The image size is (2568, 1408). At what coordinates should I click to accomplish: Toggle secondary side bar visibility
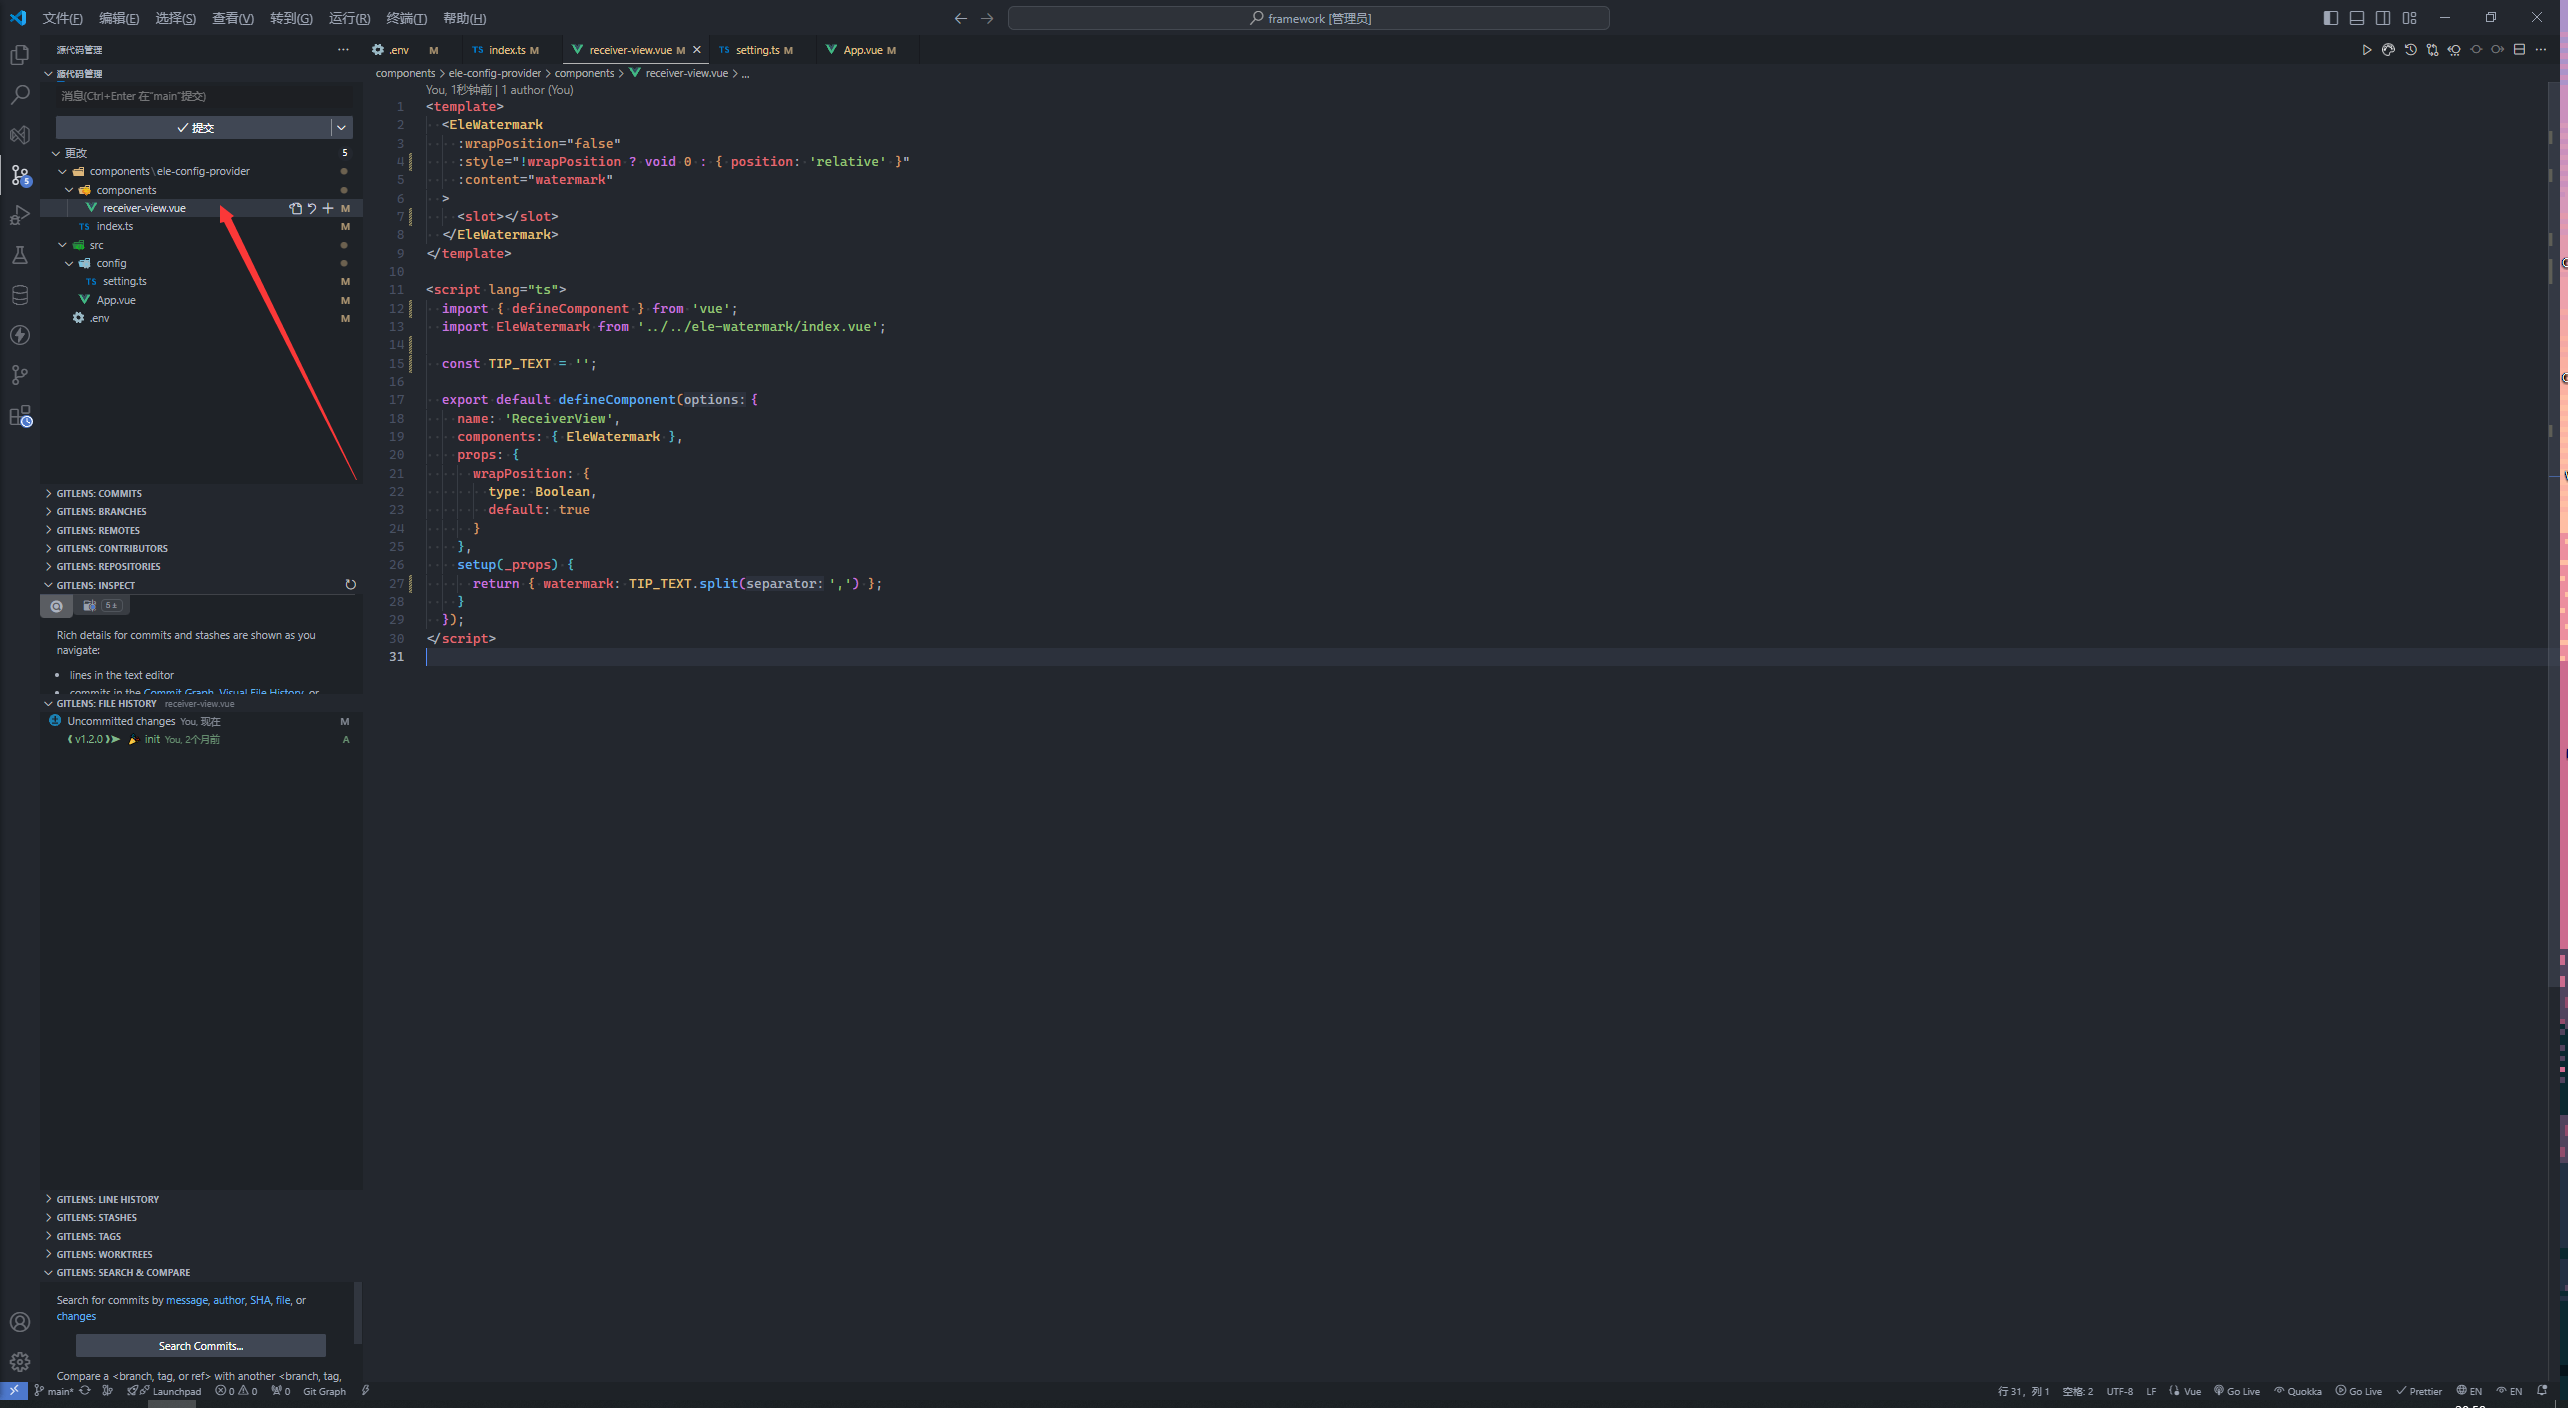click(x=2383, y=18)
